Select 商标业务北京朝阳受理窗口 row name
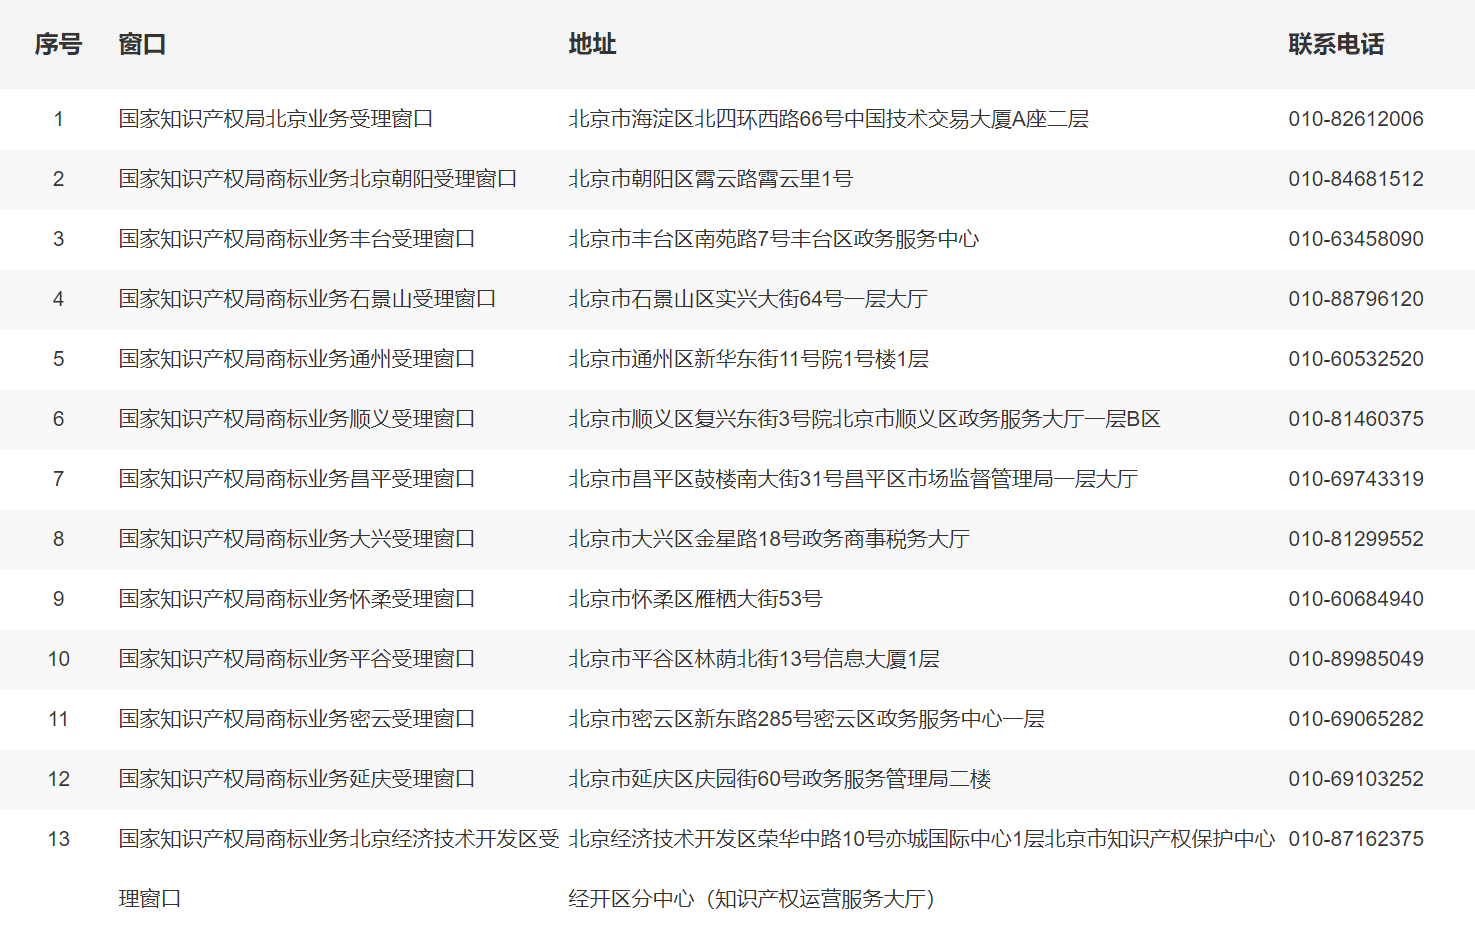Viewport: 1475px width, 939px height. point(318,179)
